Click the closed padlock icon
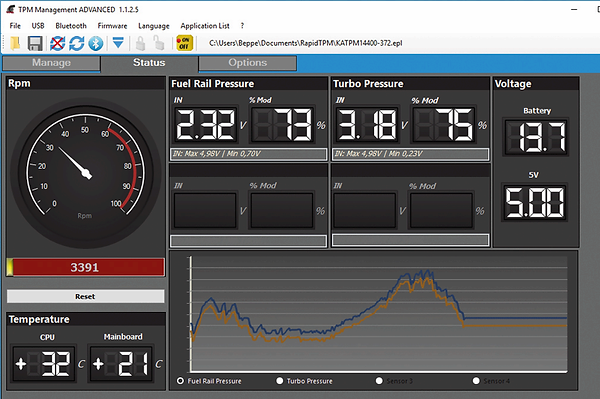Image resolution: width=600 pixels, height=399 pixels. (140, 43)
